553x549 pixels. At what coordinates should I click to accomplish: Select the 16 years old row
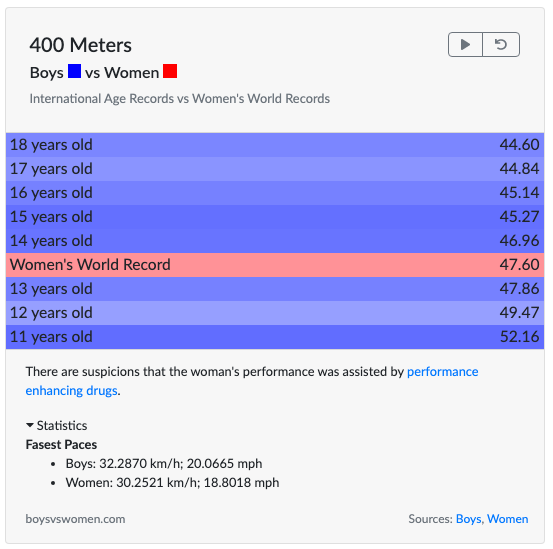click(275, 193)
